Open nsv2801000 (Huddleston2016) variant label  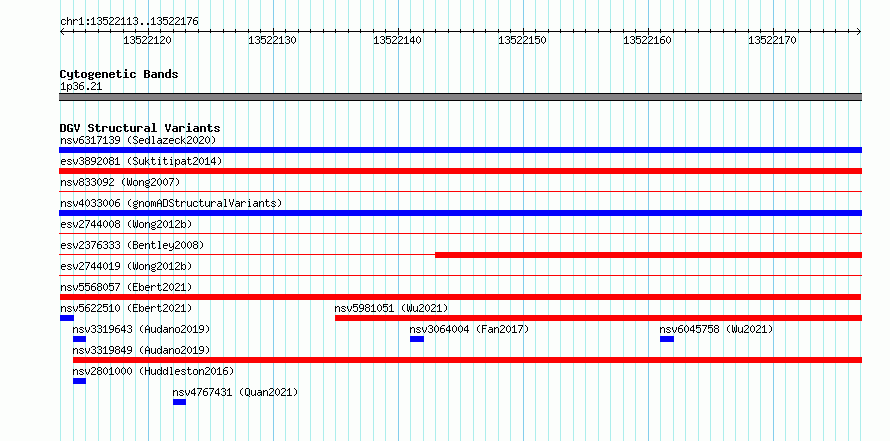[153, 371]
